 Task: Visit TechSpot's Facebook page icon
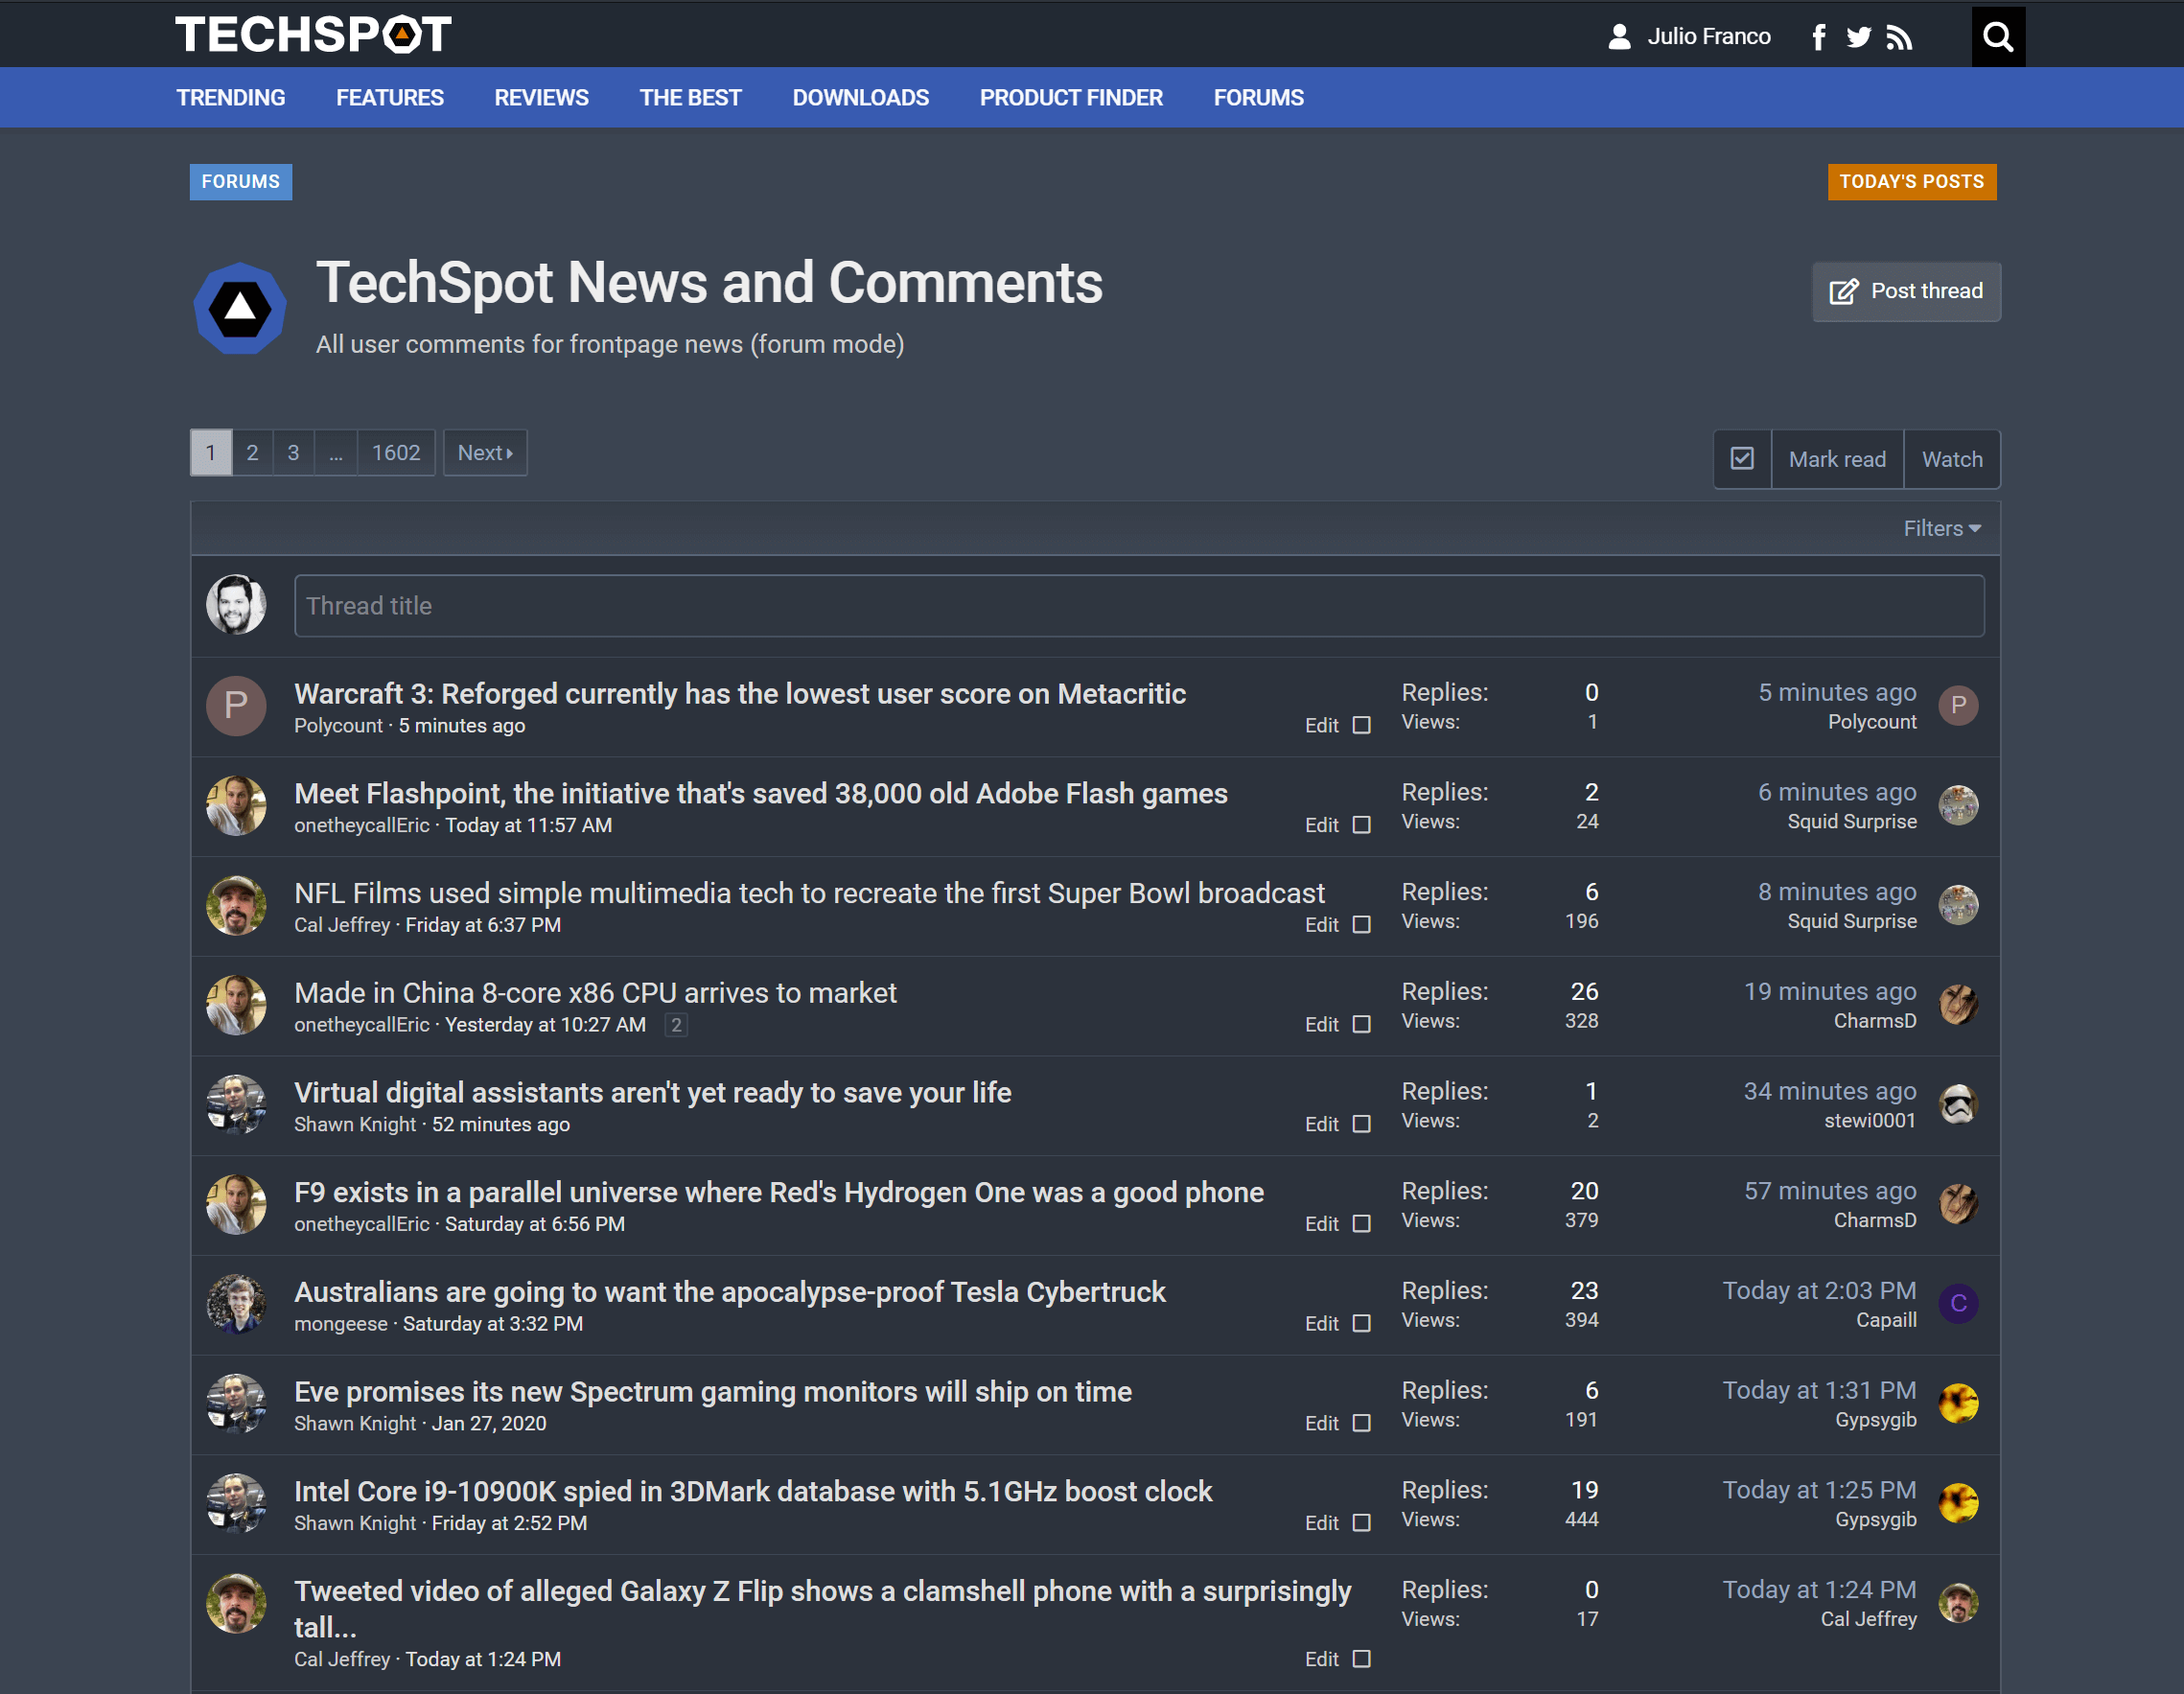pyautogui.click(x=1818, y=37)
